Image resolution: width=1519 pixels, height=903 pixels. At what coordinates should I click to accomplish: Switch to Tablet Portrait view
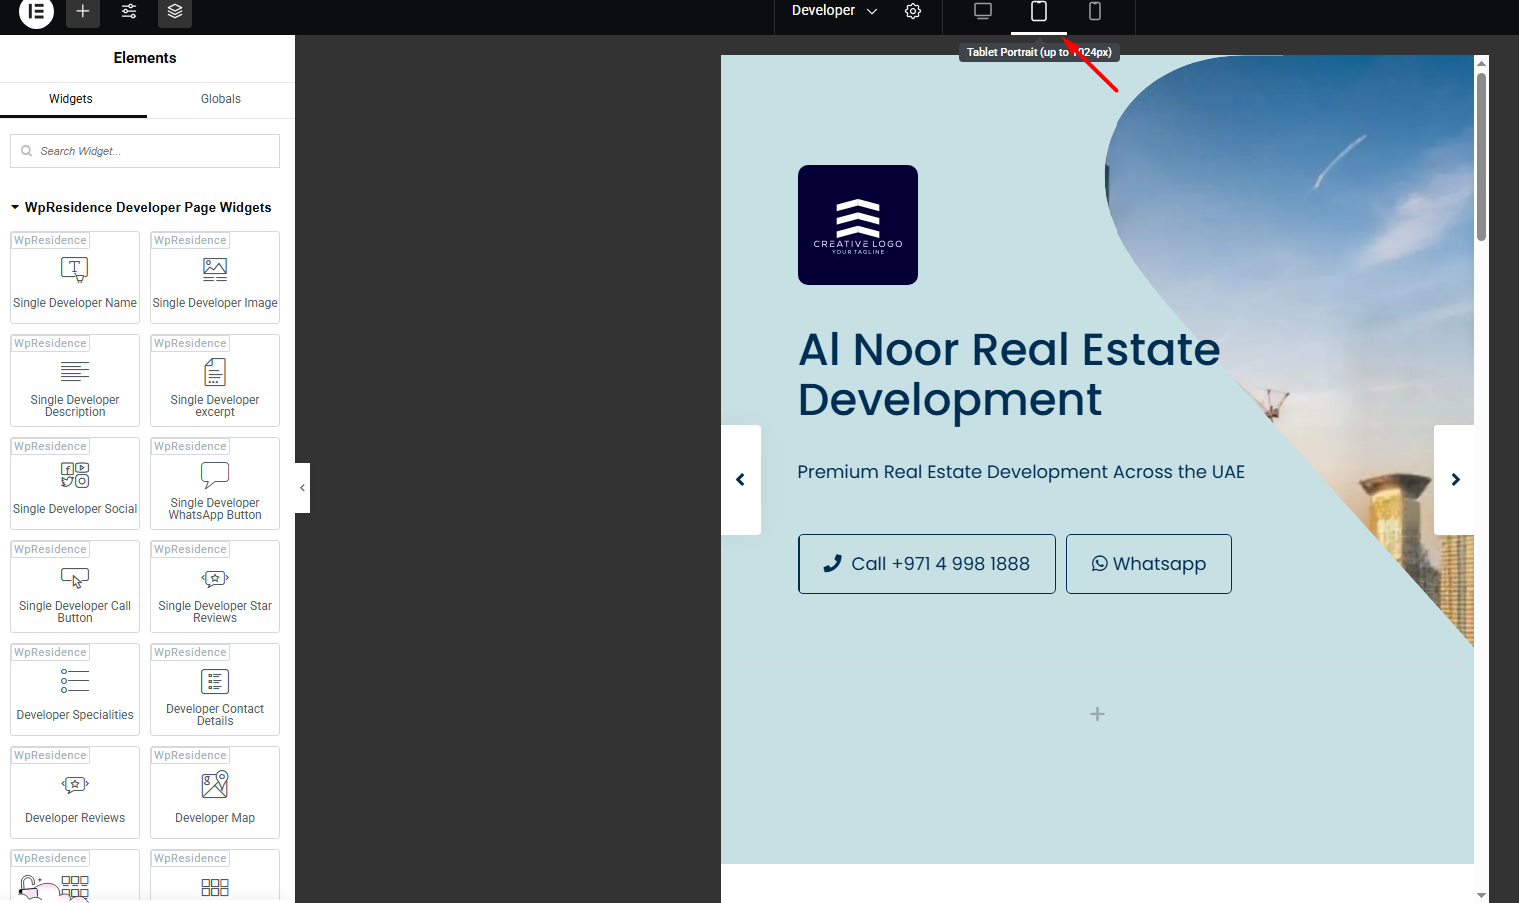(1039, 12)
